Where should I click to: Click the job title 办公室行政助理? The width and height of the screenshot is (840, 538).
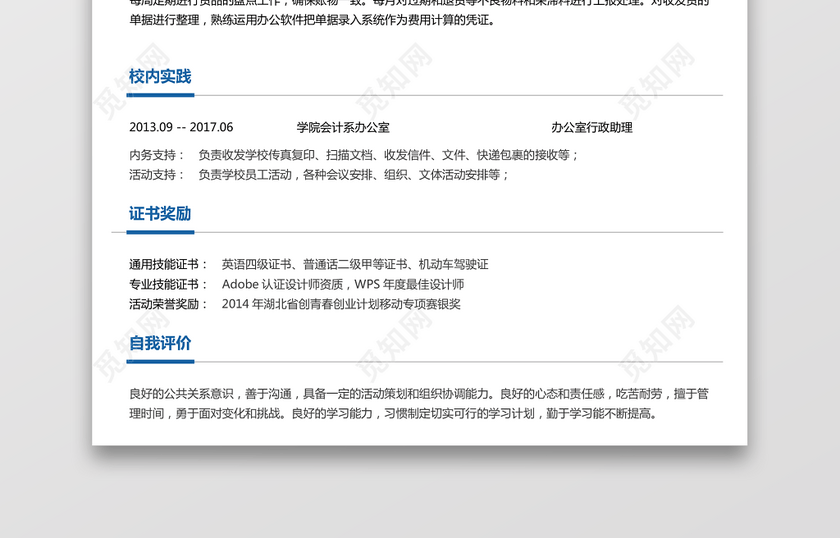pos(591,127)
